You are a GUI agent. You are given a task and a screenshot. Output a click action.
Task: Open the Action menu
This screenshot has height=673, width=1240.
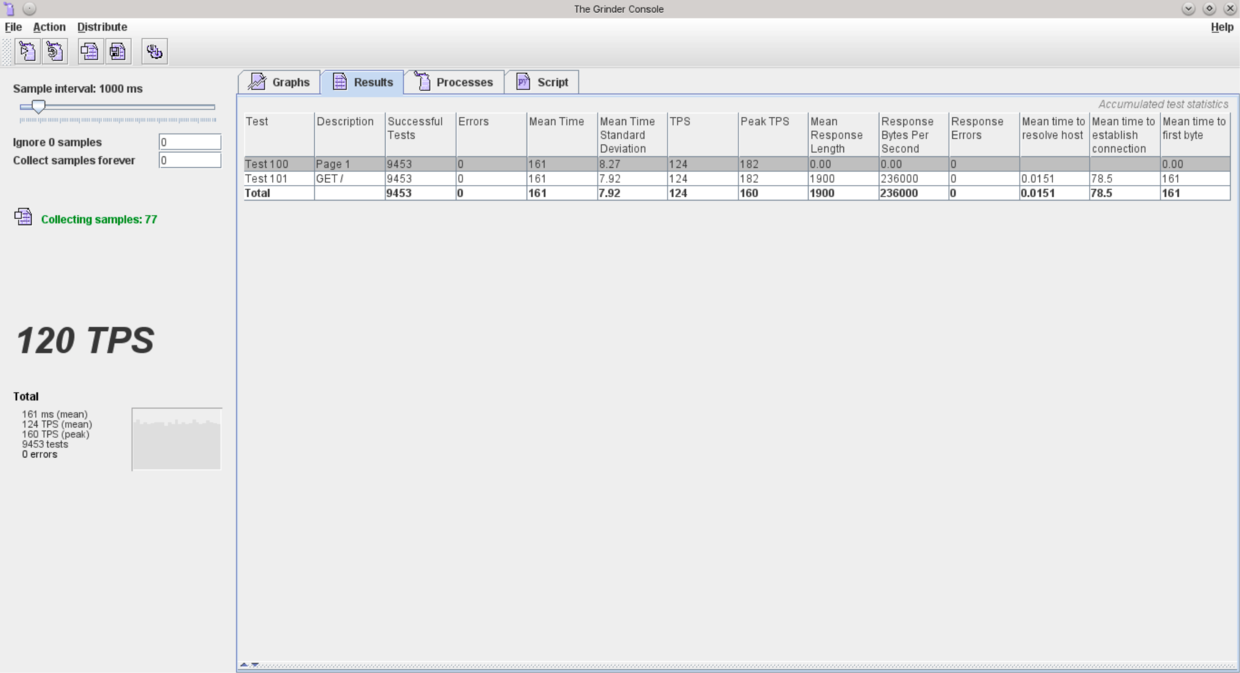(x=49, y=27)
